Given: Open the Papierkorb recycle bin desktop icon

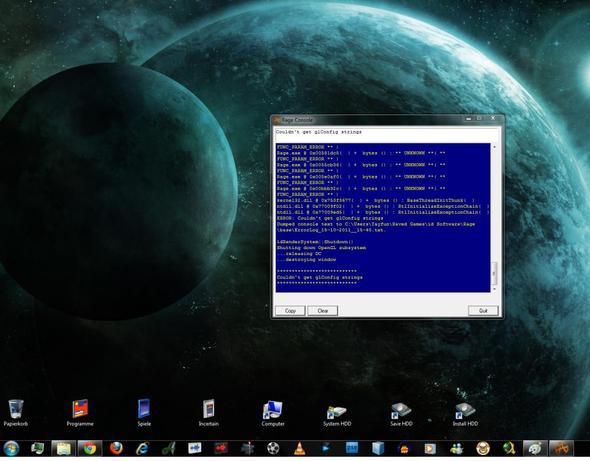Looking at the screenshot, I should pos(16,412).
